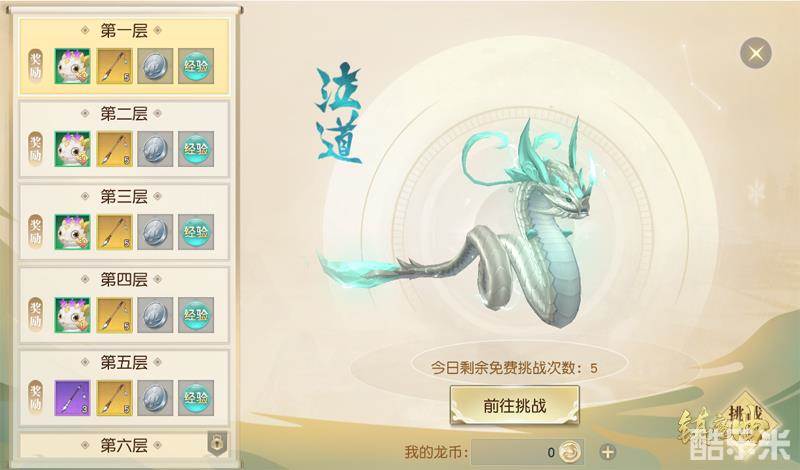Image resolution: width=800 pixels, height=470 pixels.
Task: Click the gold dragon coin icon
Action: 569,452
